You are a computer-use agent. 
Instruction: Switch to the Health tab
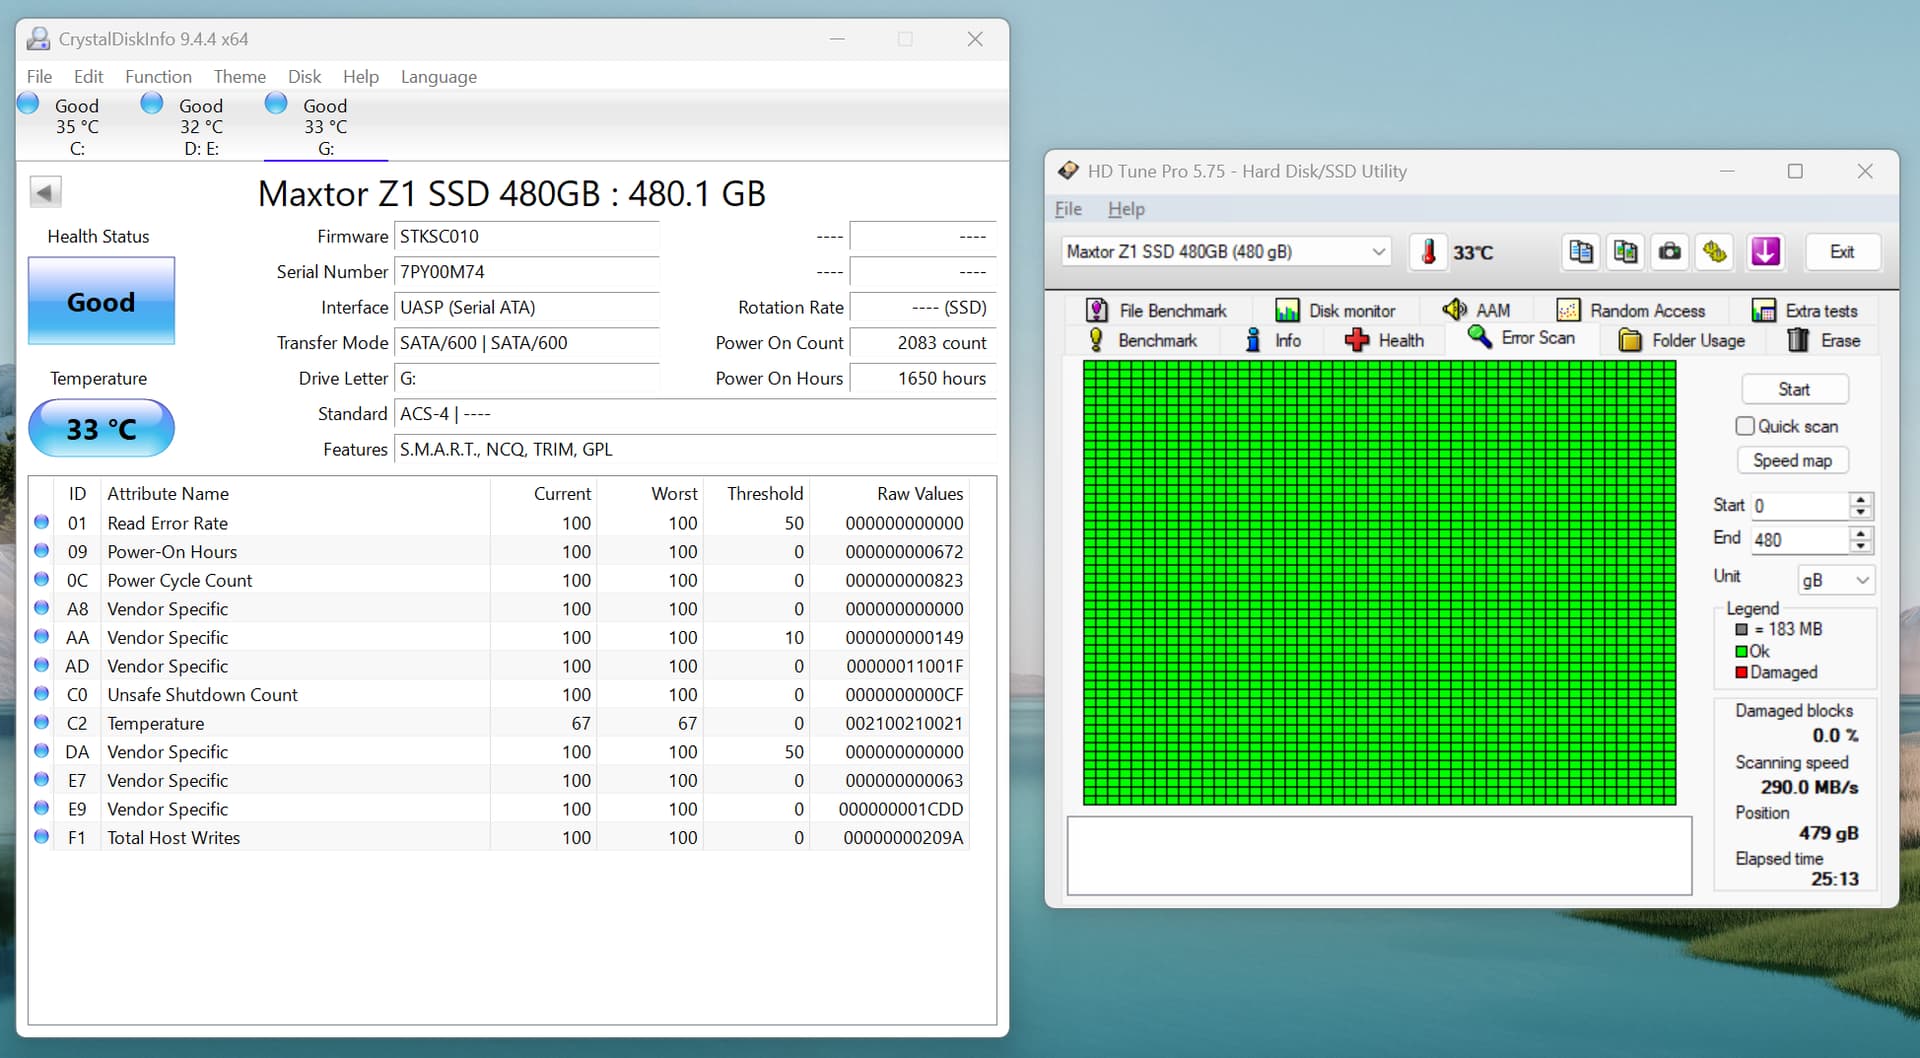pyautogui.click(x=1384, y=341)
